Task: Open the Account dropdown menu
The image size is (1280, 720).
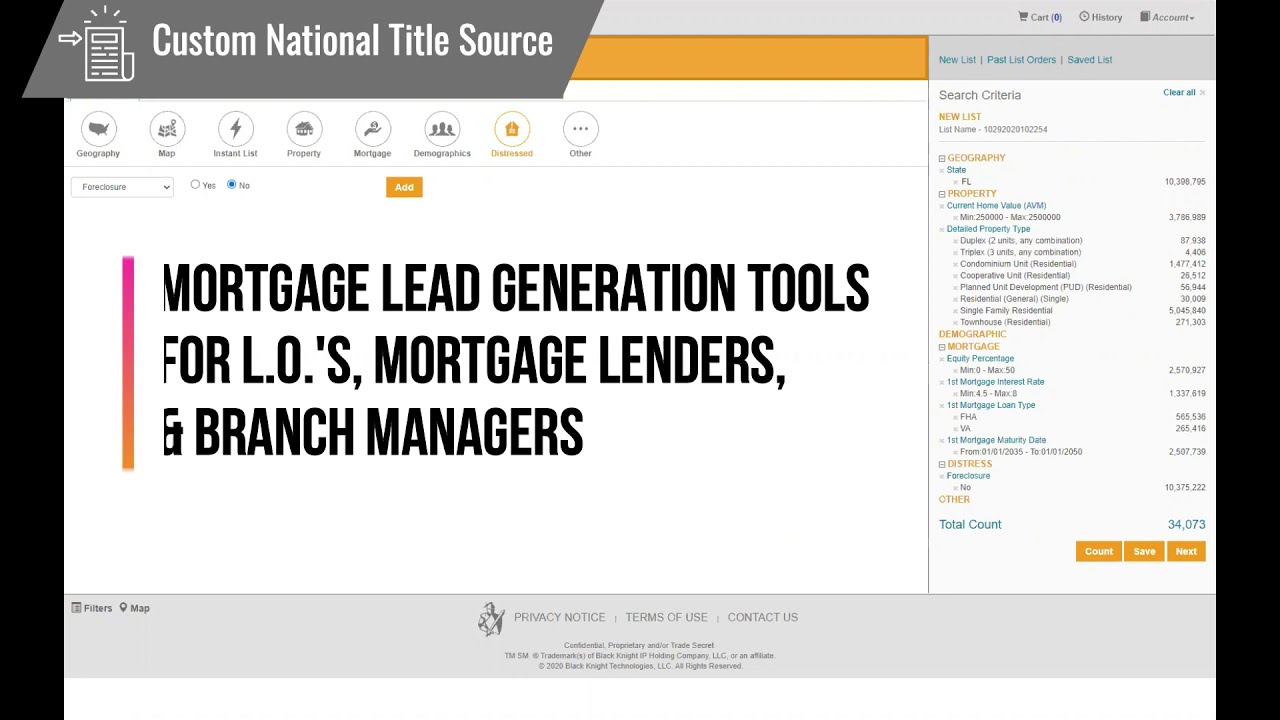Action: click(1167, 17)
